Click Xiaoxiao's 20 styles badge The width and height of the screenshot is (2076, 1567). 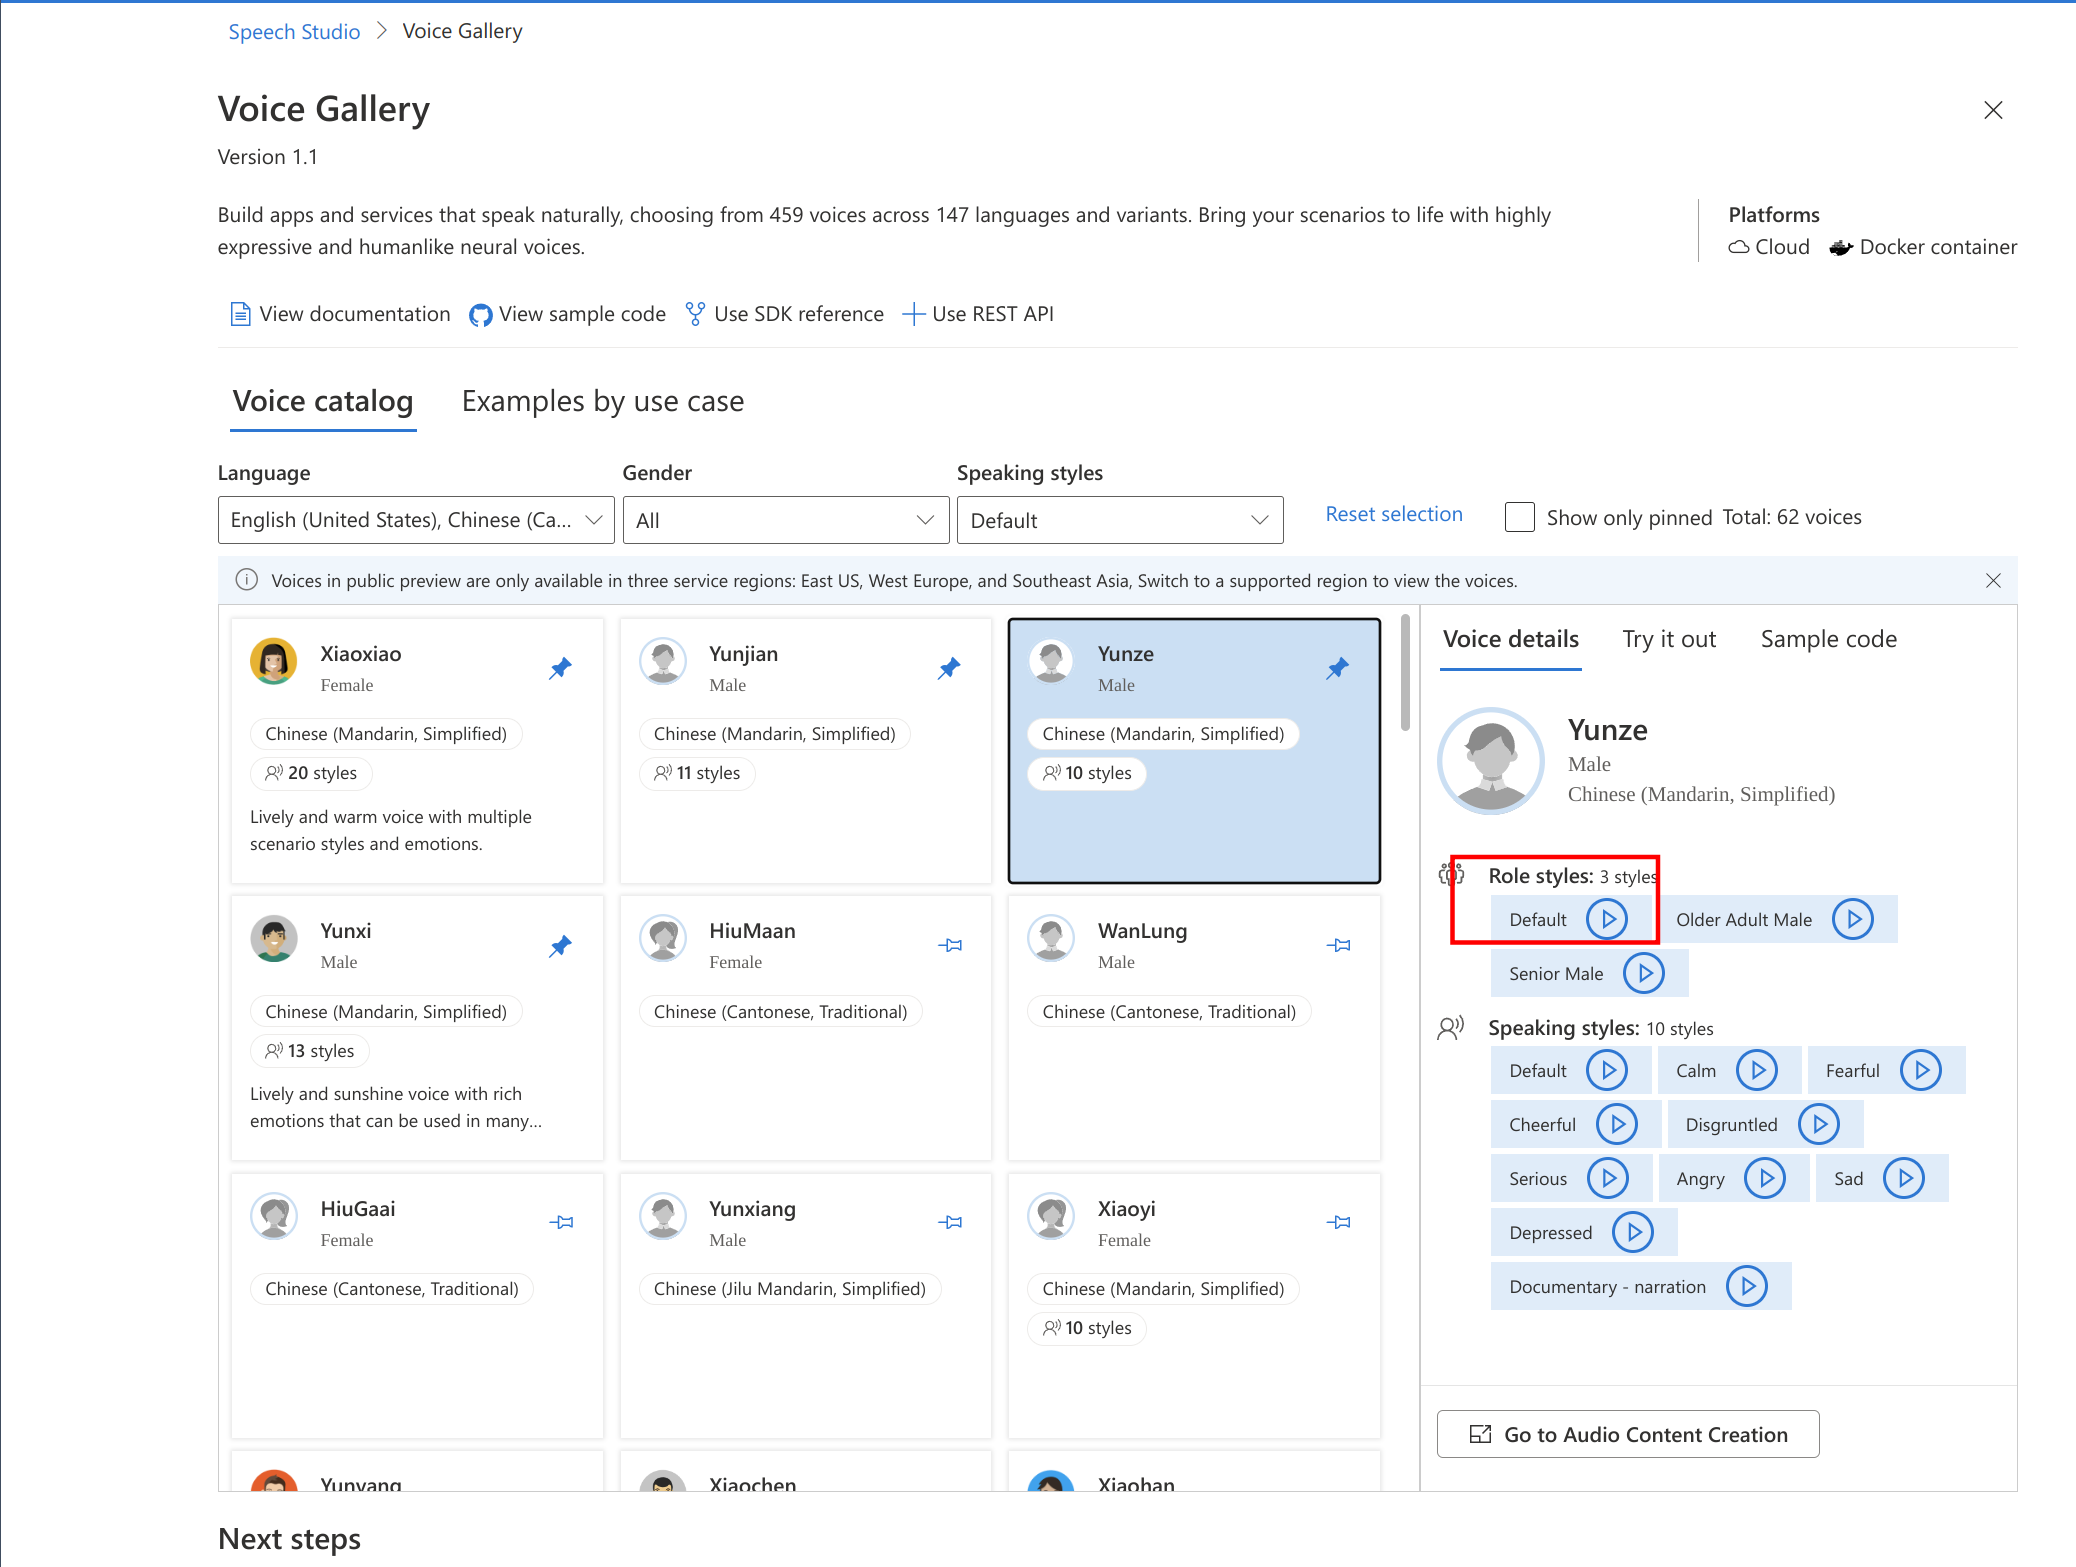click(x=311, y=773)
